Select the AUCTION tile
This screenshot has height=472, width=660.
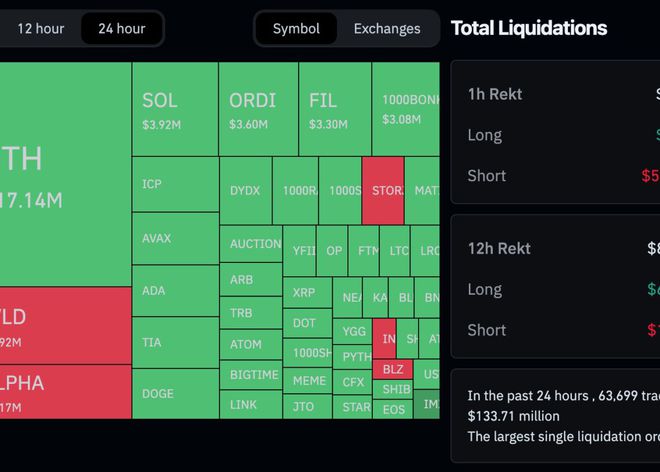click(251, 244)
